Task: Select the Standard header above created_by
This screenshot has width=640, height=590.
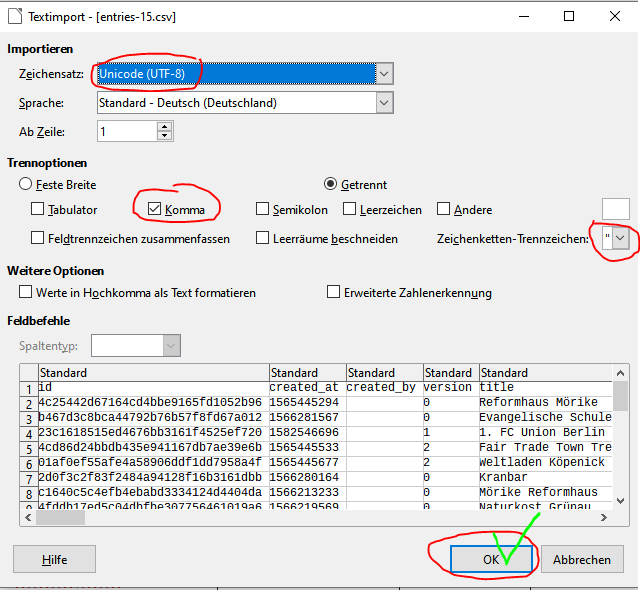Action: pyautogui.click(x=385, y=373)
